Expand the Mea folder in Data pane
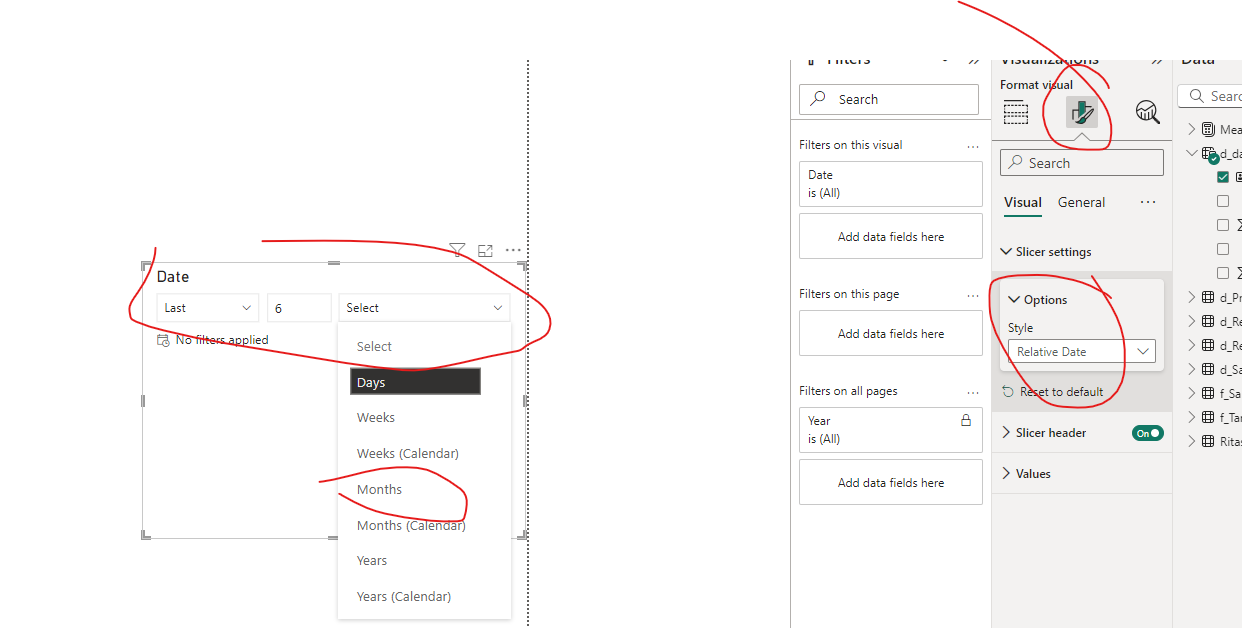This screenshot has height=628, width=1242. click(1191, 129)
